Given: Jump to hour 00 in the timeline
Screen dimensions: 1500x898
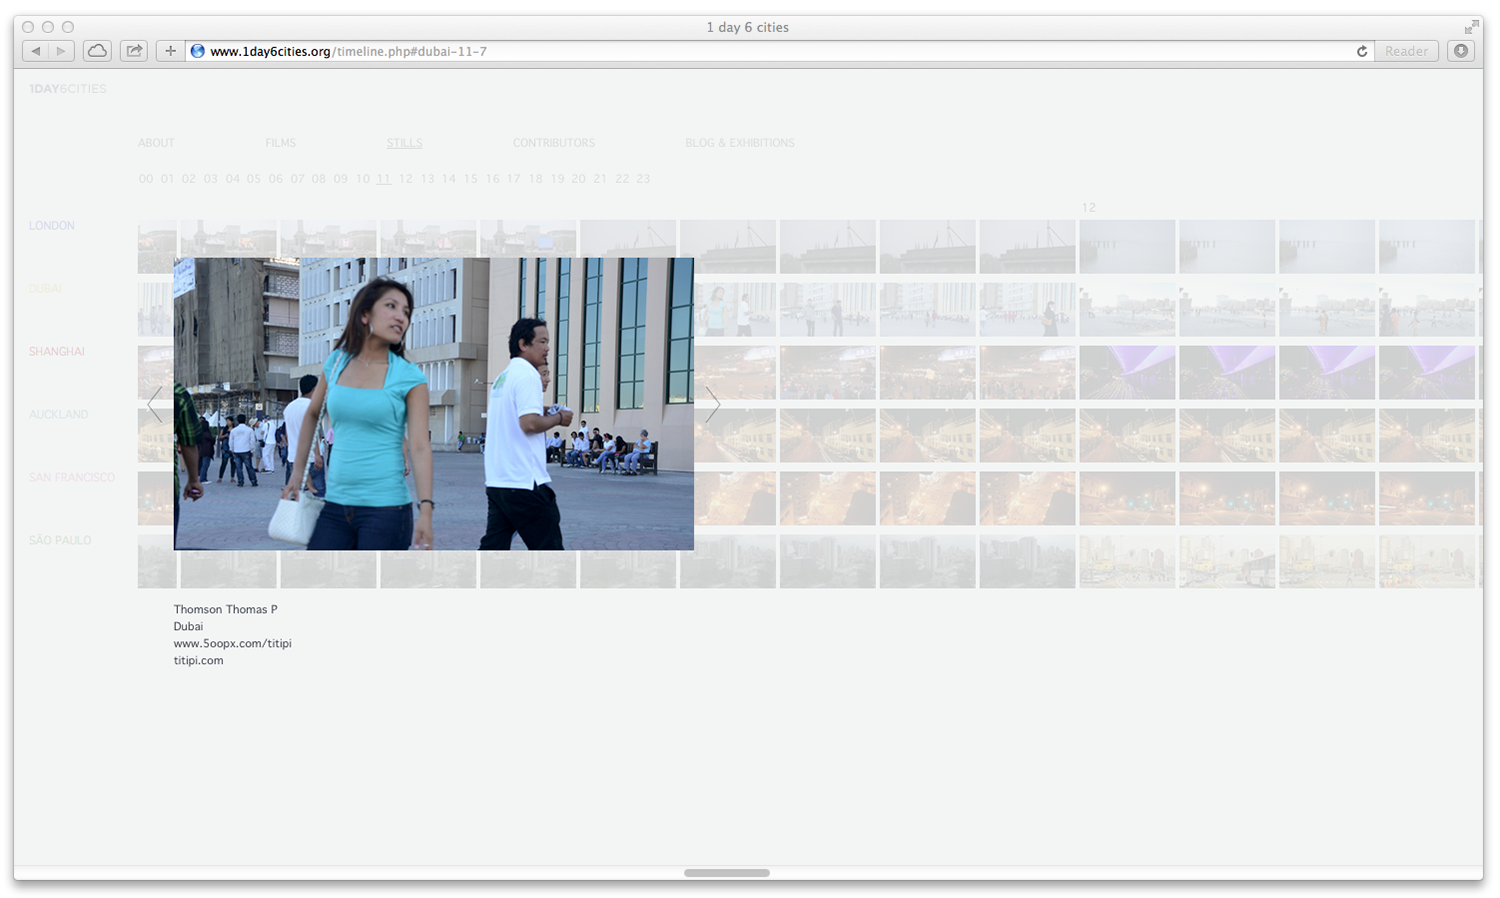Looking at the screenshot, I should point(146,179).
